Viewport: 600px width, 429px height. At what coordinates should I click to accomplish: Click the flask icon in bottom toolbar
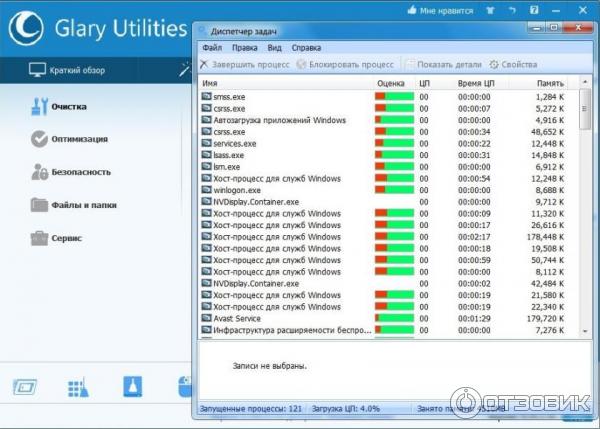tap(133, 387)
